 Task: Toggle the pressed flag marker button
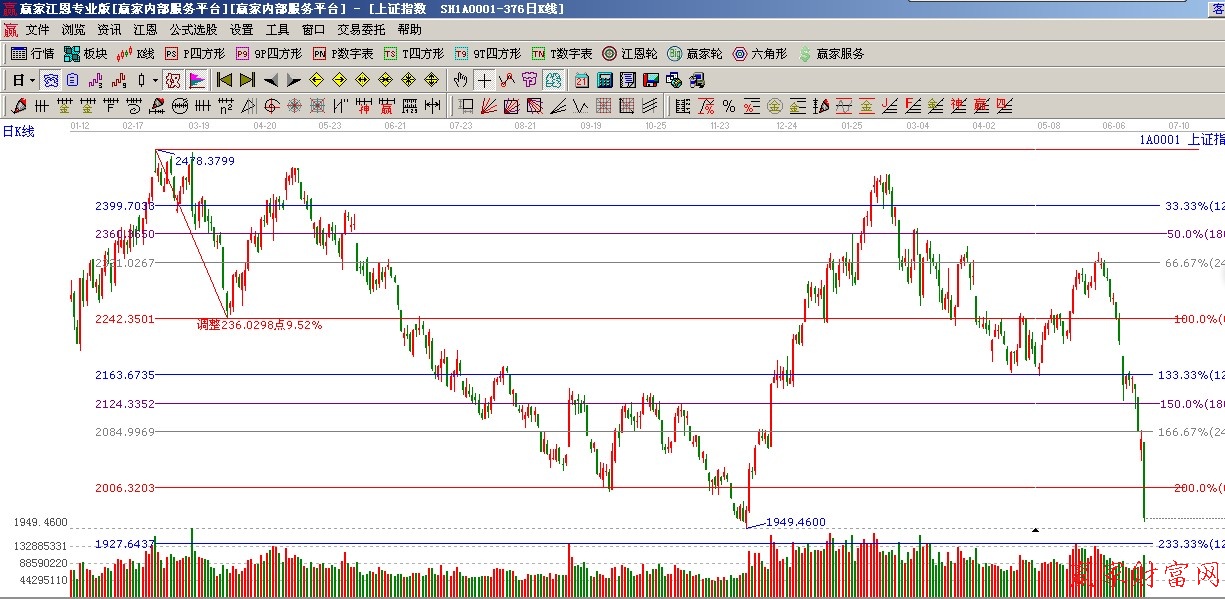click(197, 80)
